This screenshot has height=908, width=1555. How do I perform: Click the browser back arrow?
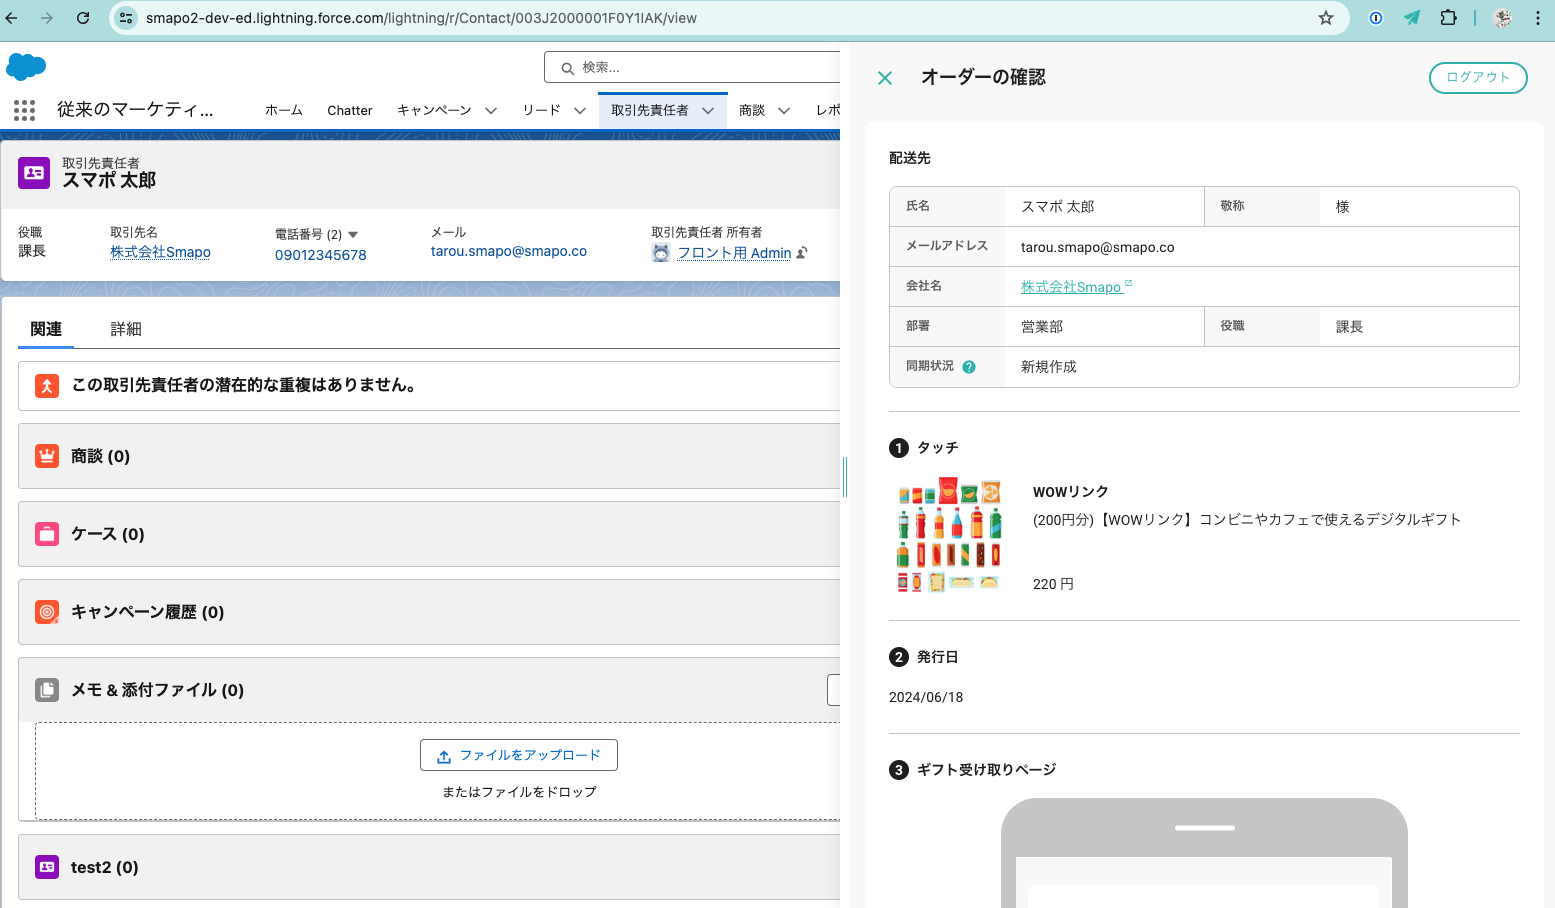[12, 18]
